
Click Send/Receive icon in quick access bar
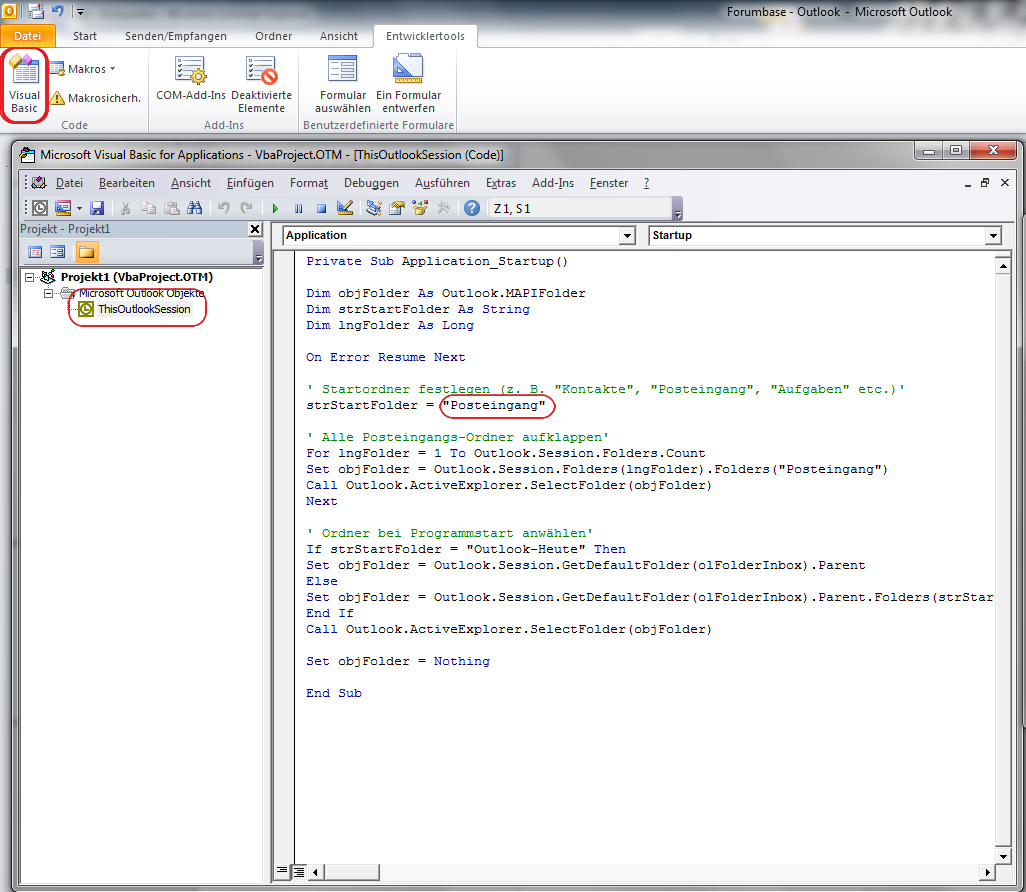click(36, 11)
